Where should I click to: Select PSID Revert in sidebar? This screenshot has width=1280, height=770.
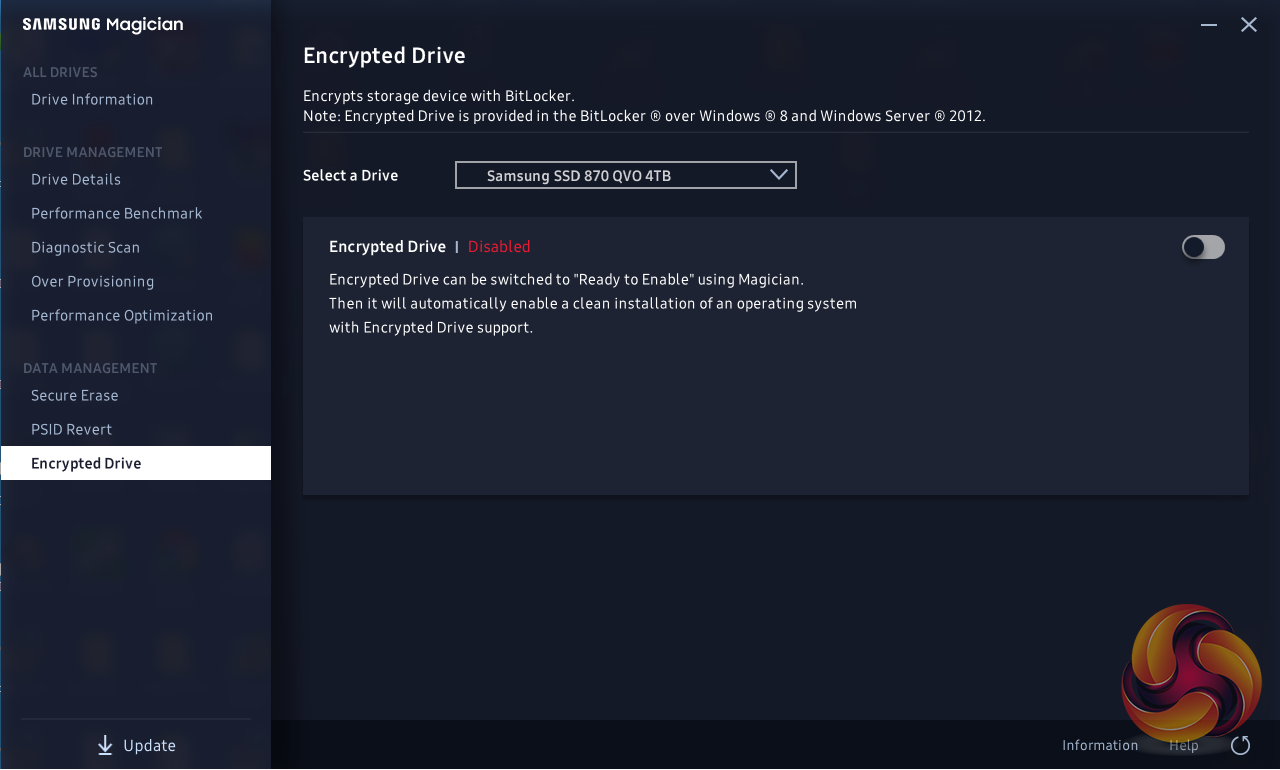pos(72,429)
